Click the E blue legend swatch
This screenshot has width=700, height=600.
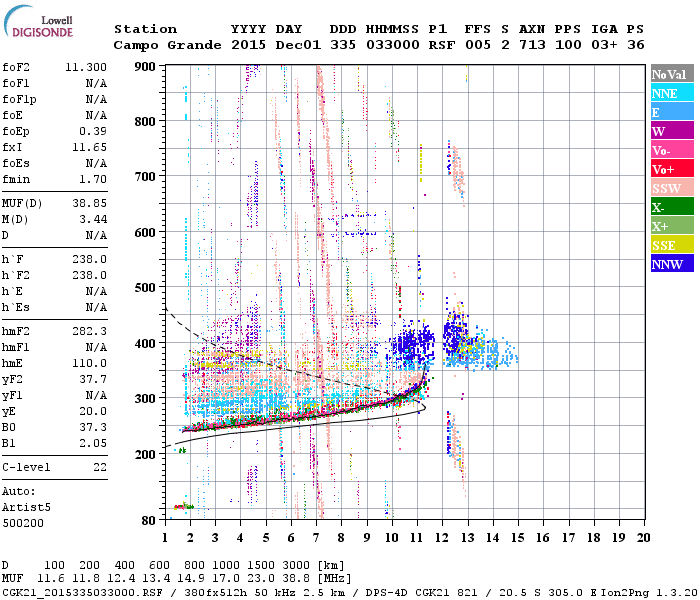click(x=672, y=112)
